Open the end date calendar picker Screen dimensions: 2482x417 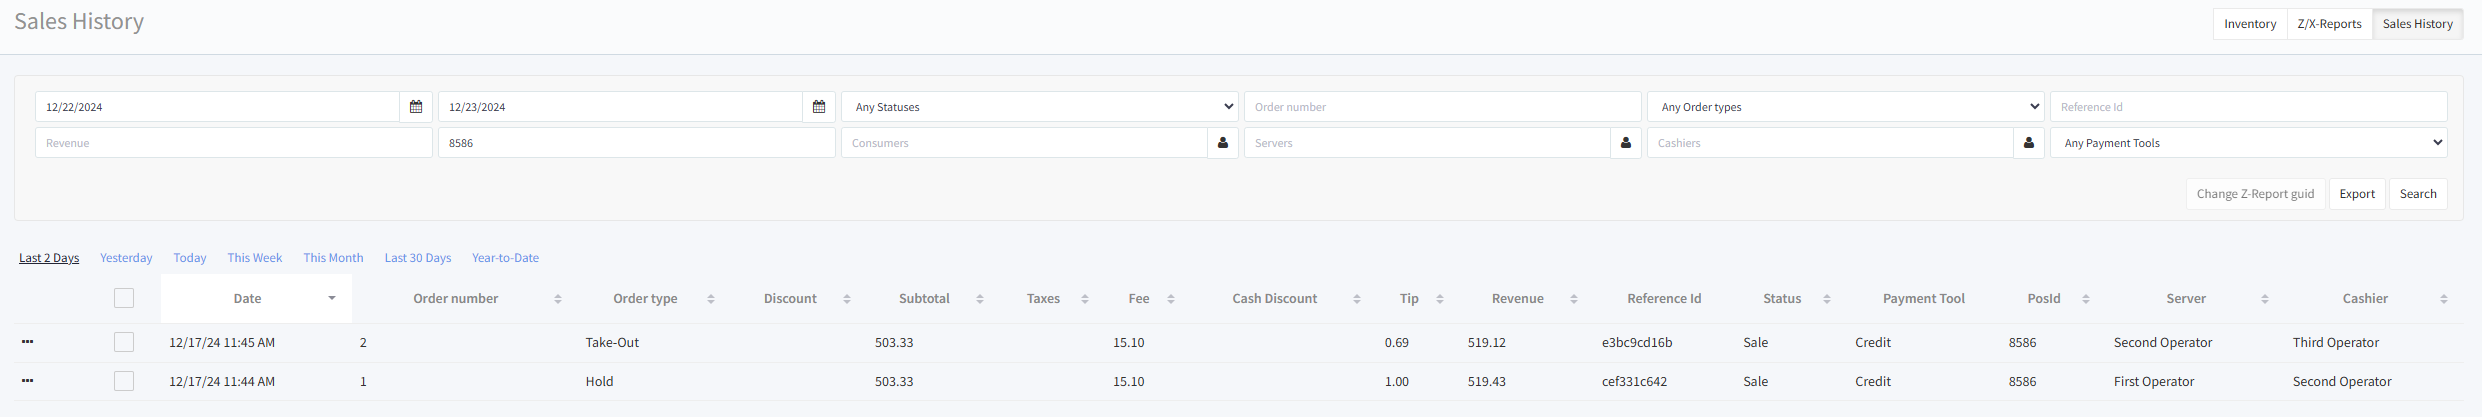(819, 107)
